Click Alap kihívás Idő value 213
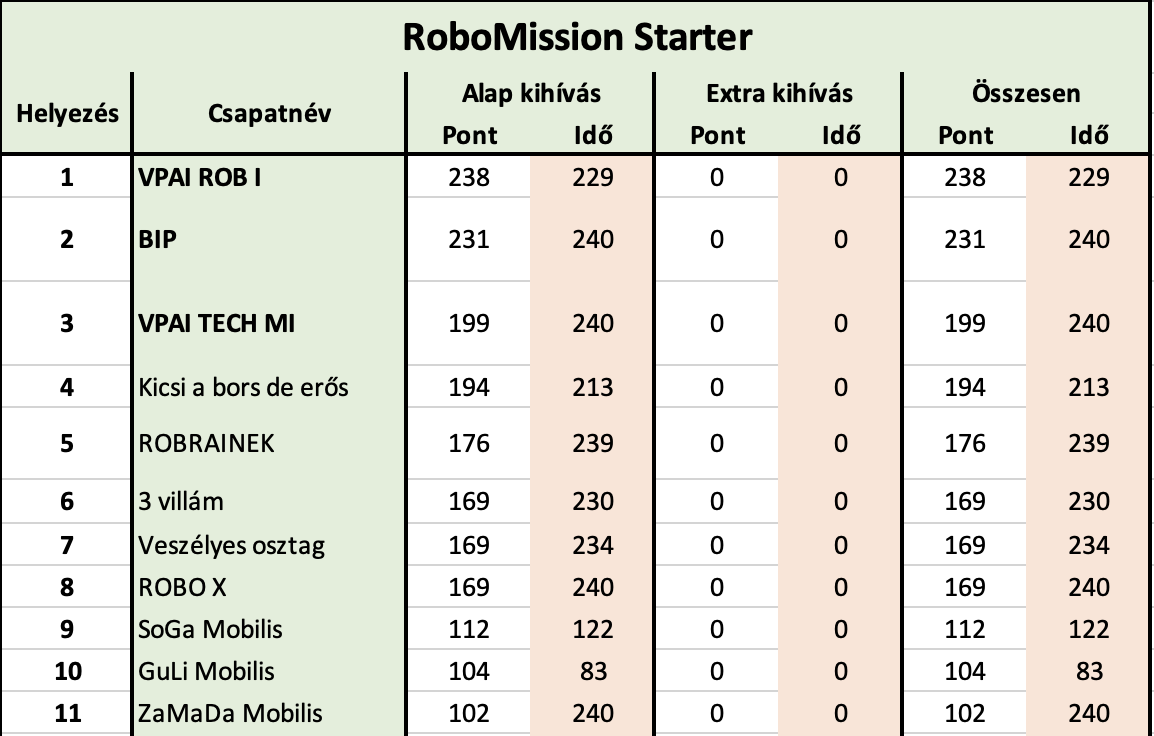This screenshot has width=1154, height=736. [592, 387]
